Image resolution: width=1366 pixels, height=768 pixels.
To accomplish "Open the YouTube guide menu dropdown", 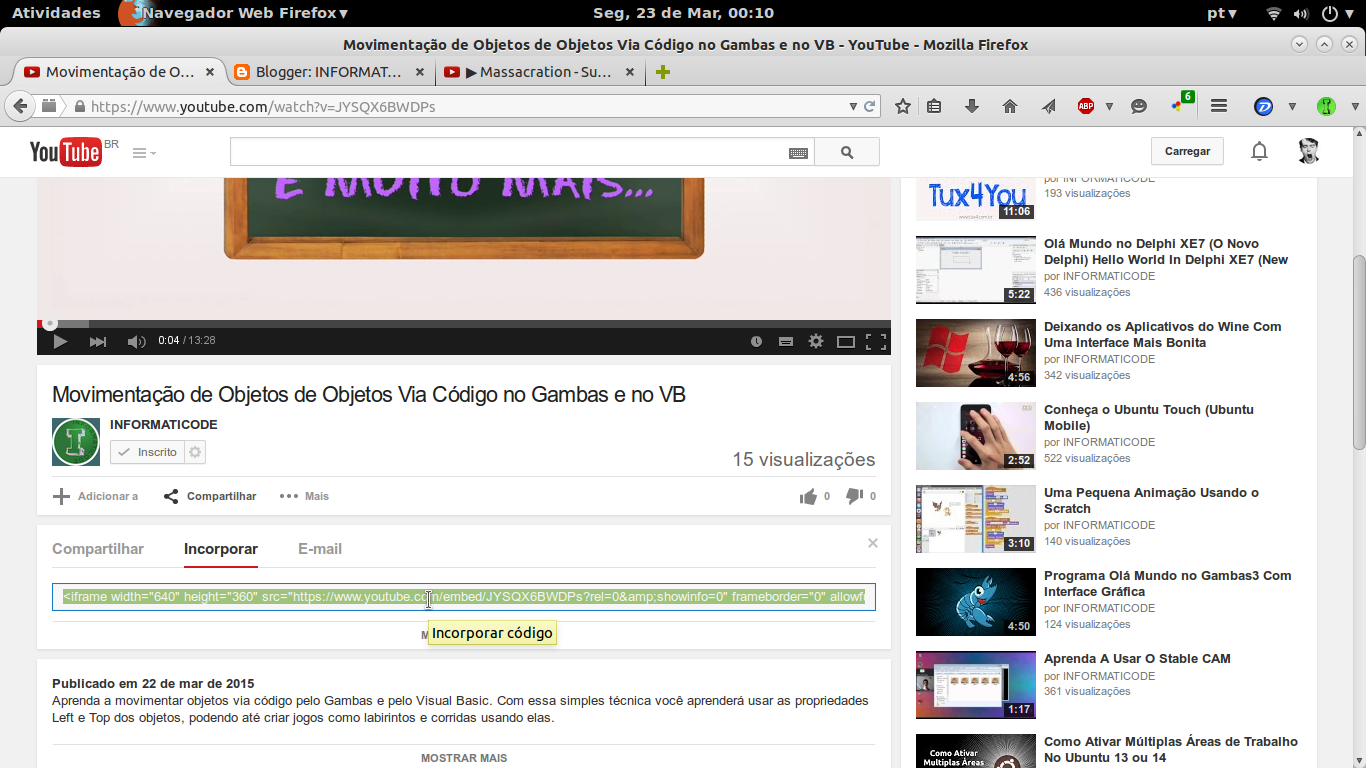I will [145, 153].
